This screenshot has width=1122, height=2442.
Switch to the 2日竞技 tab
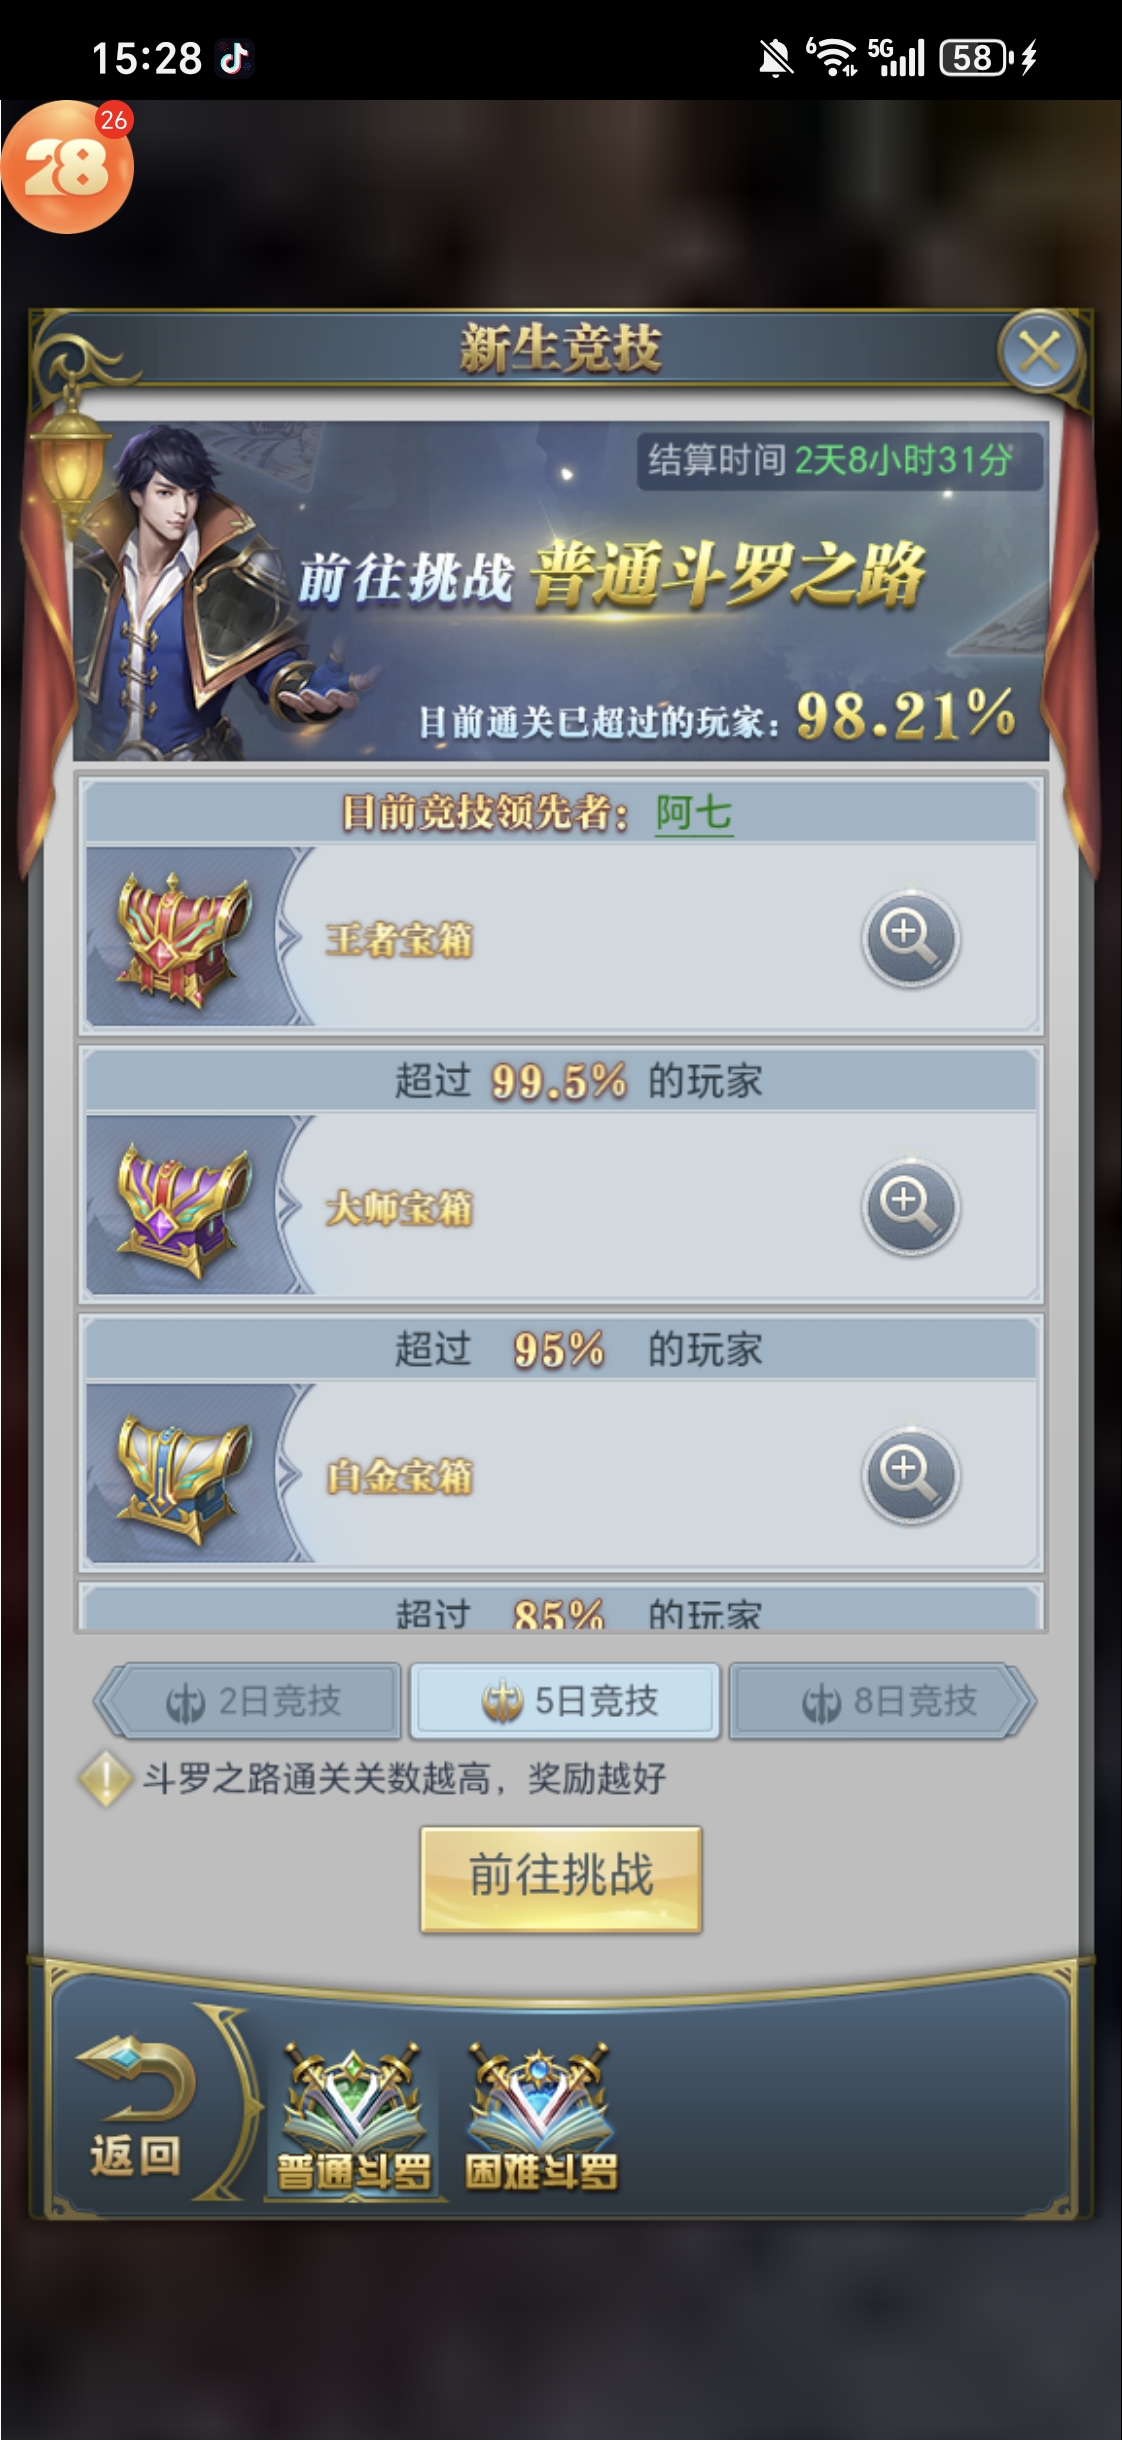(251, 1701)
